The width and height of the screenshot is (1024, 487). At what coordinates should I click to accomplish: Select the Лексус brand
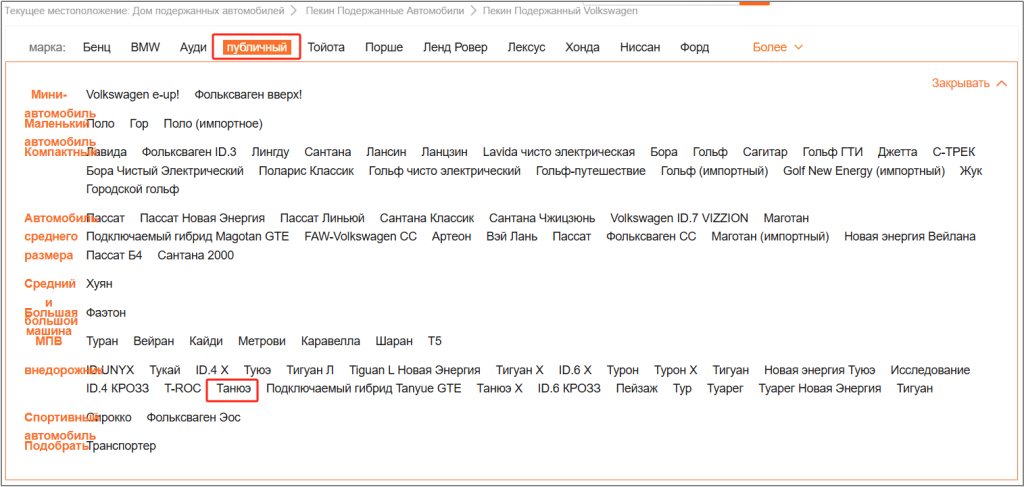[x=526, y=47]
